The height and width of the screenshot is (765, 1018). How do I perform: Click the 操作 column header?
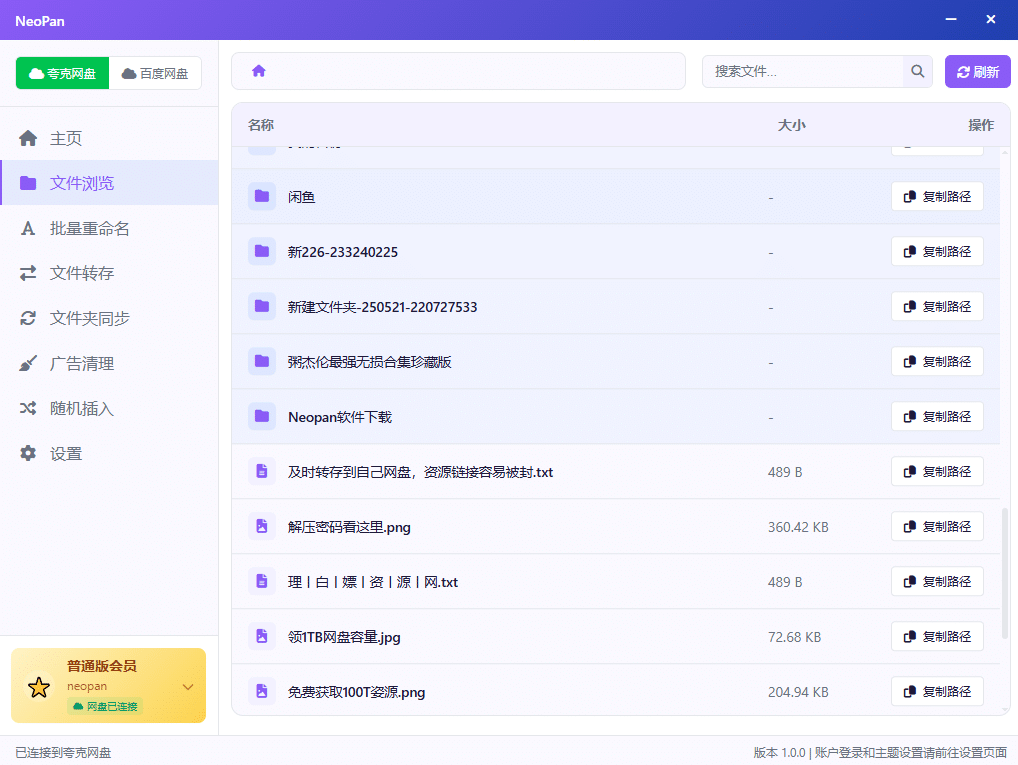(x=980, y=125)
